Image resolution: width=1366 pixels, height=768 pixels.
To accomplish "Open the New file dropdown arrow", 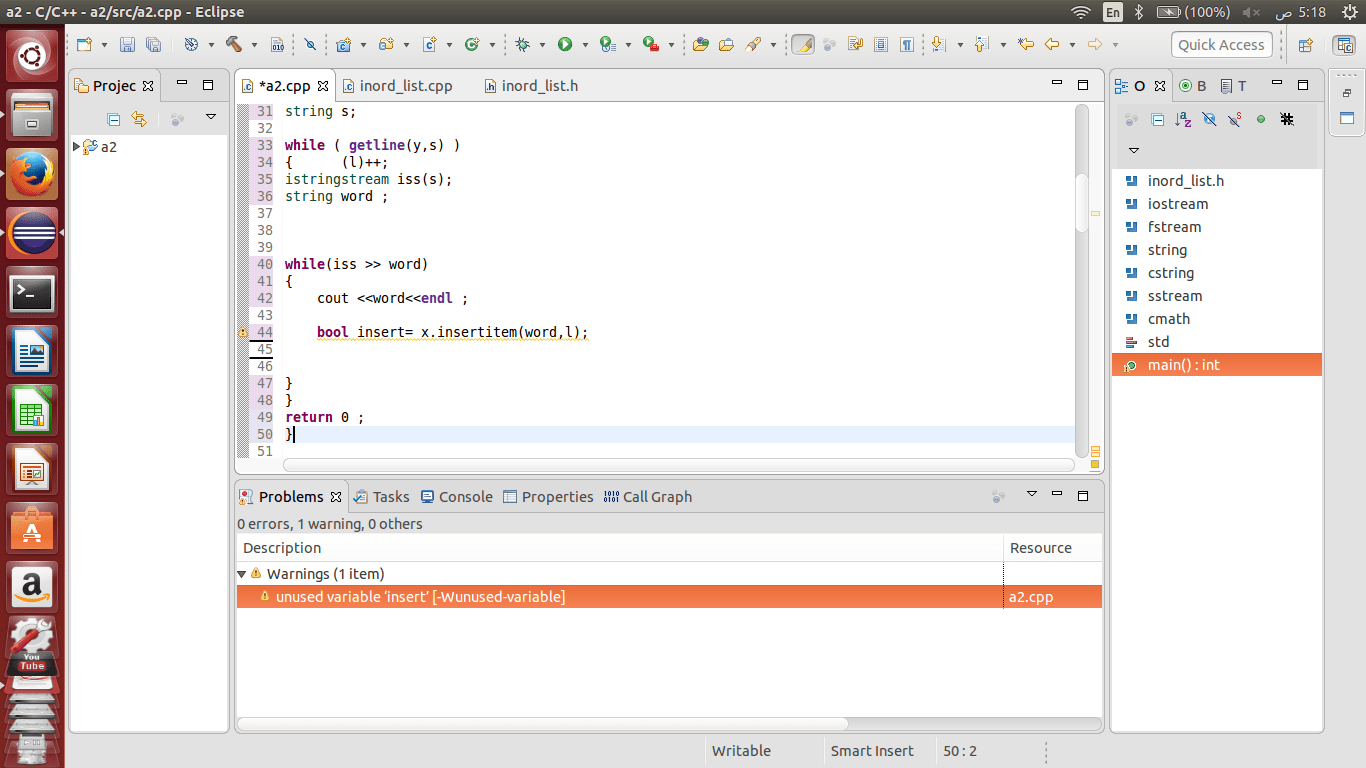I will [x=104, y=44].
